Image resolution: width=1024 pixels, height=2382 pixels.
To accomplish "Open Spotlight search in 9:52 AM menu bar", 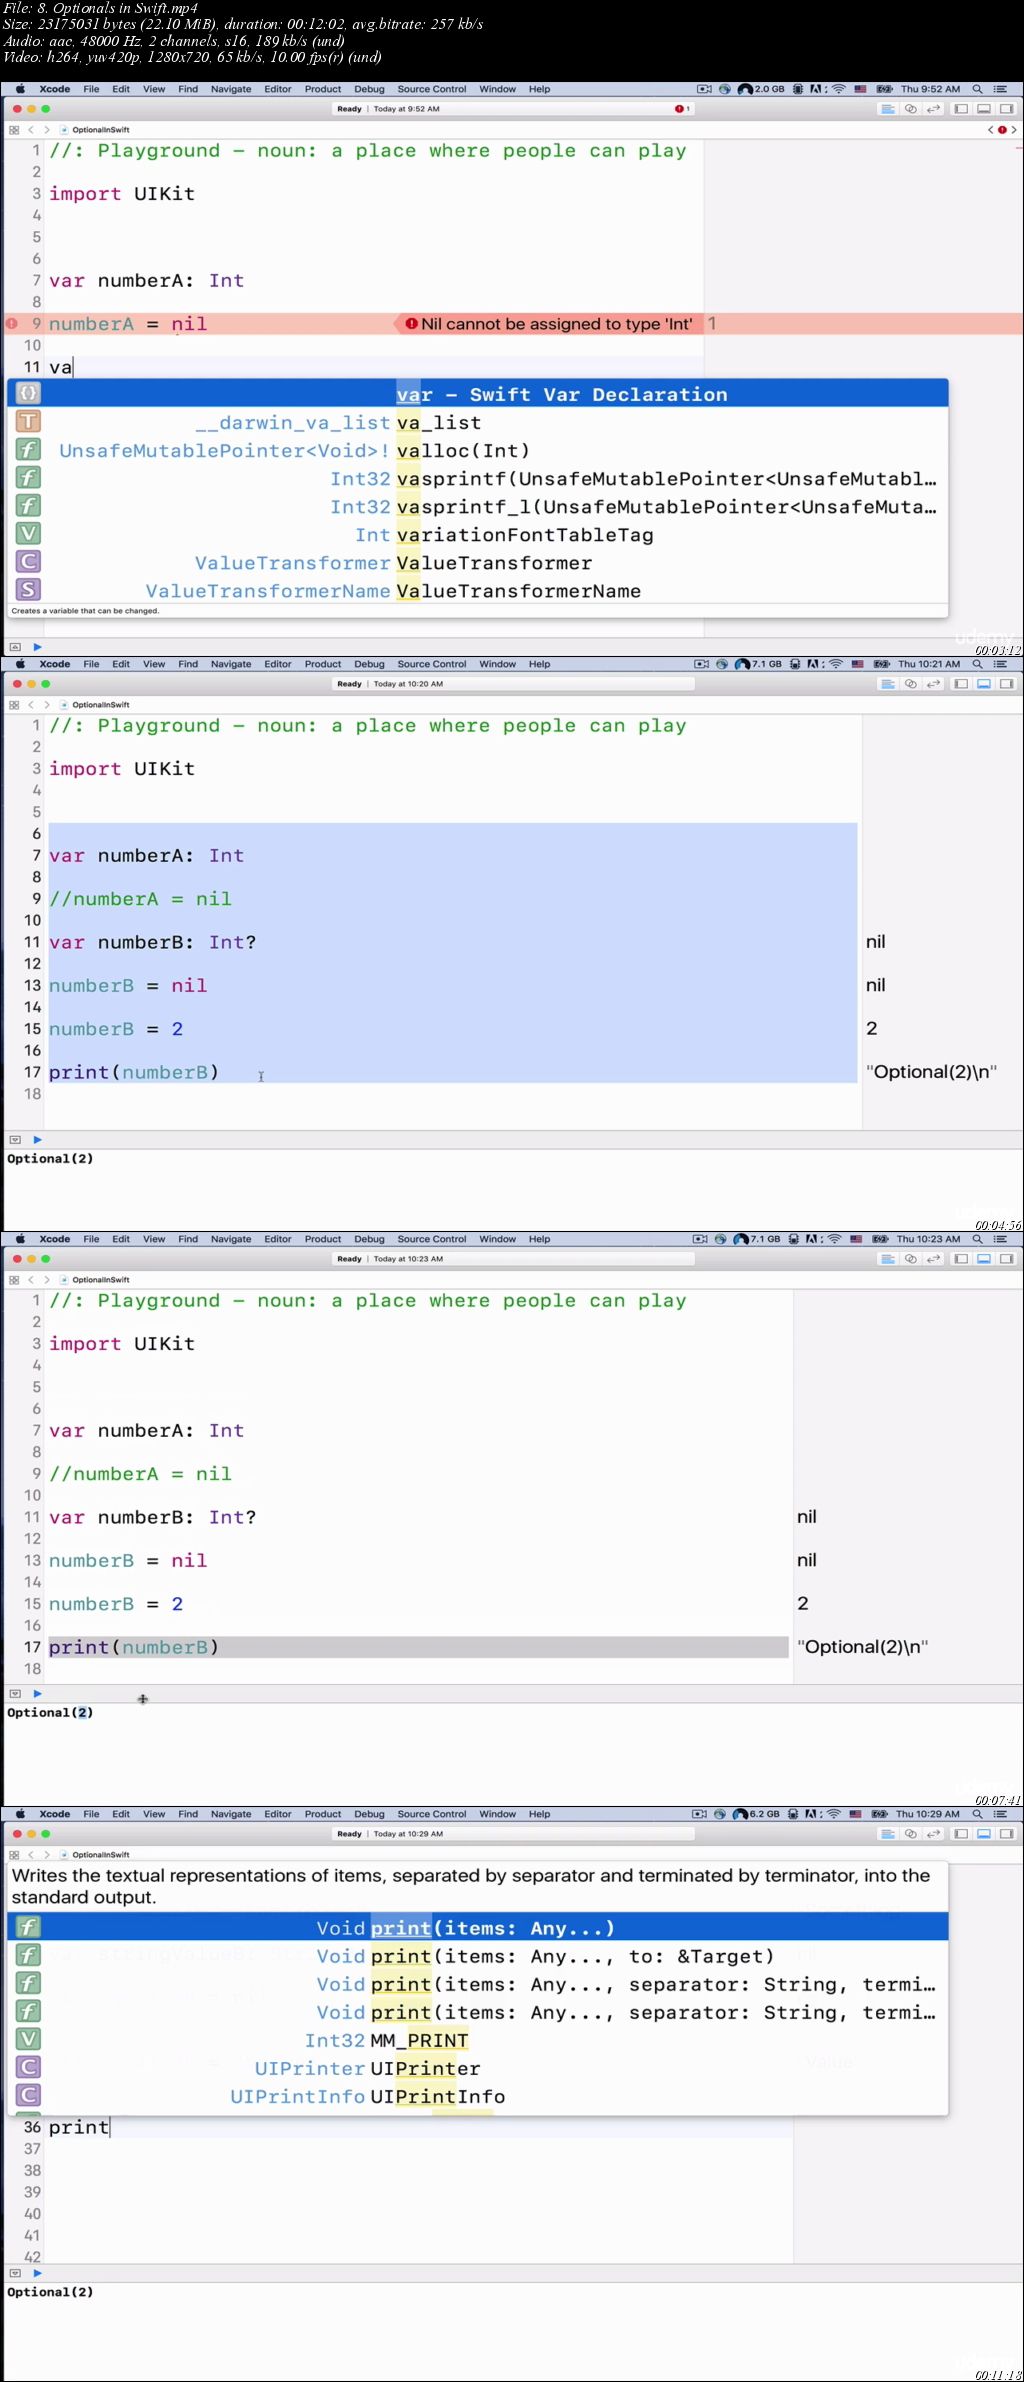I will pyautogui.click(x=977, y=89).
